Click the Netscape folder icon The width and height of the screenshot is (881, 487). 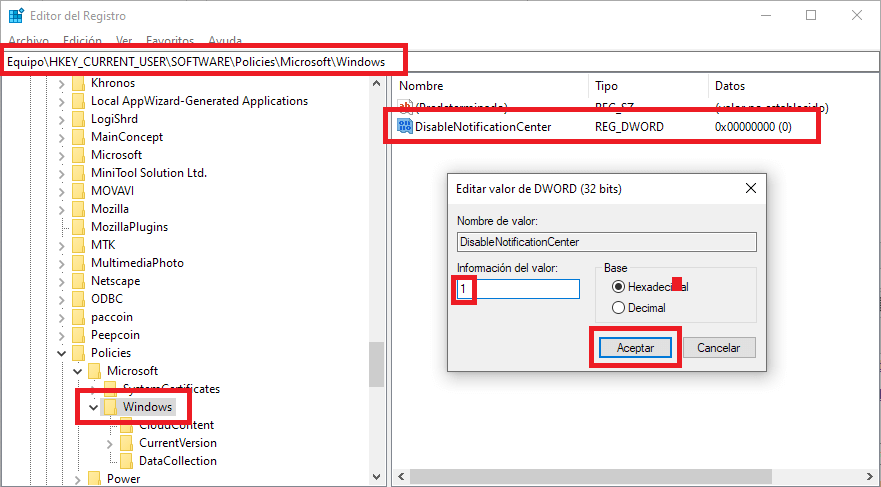[x=79, y=281]
